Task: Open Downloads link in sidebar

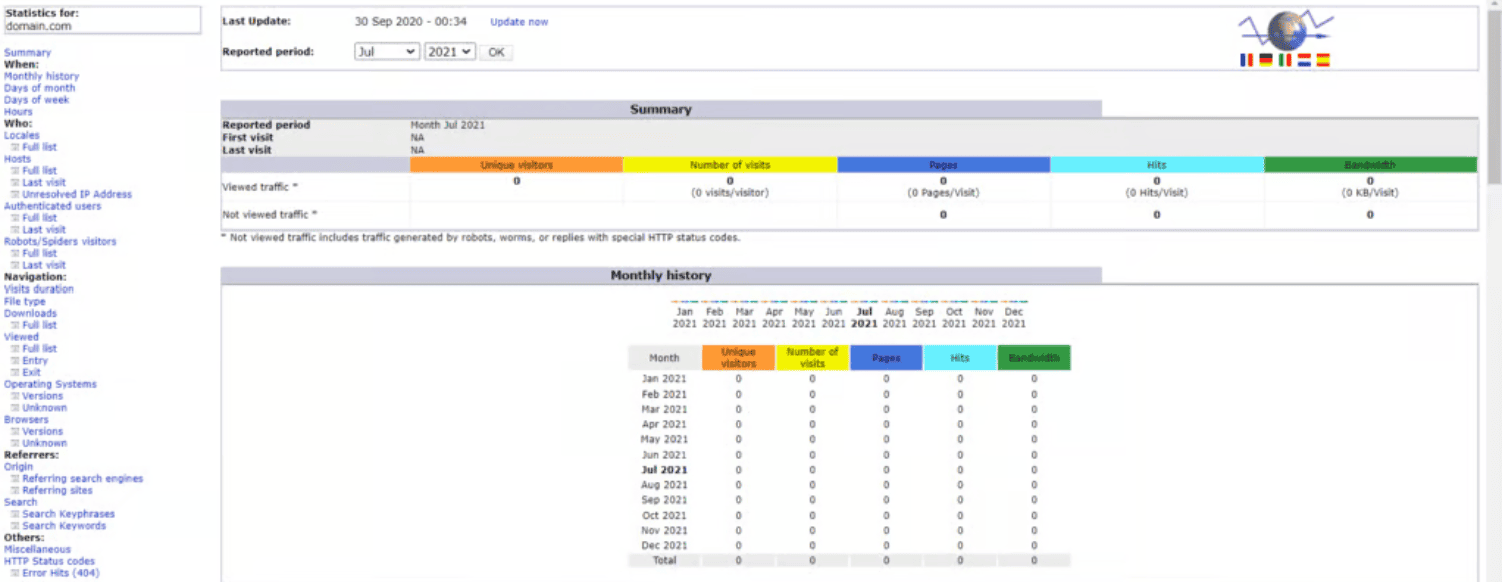Action: click(30, 313)
